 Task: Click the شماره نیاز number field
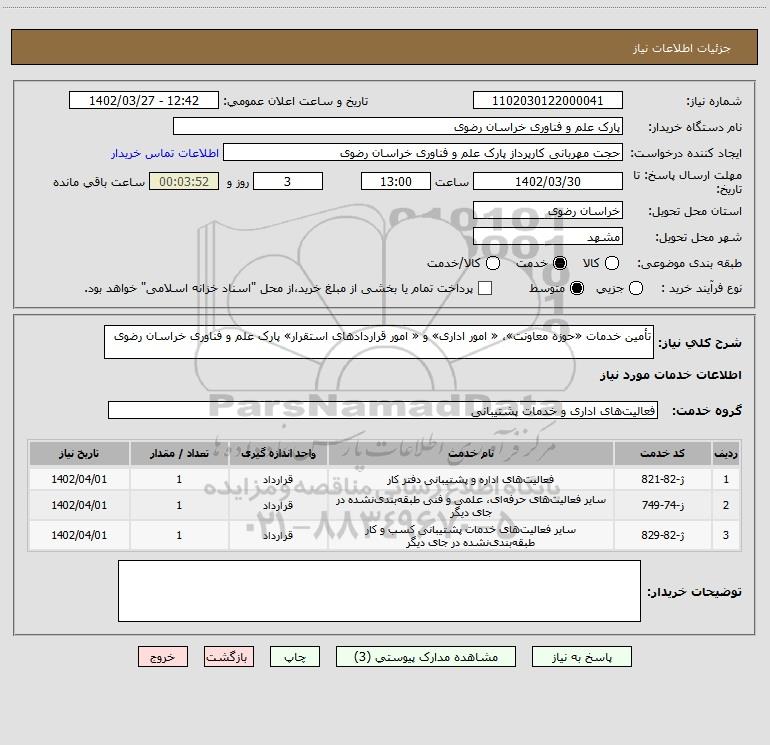point(548,101)
